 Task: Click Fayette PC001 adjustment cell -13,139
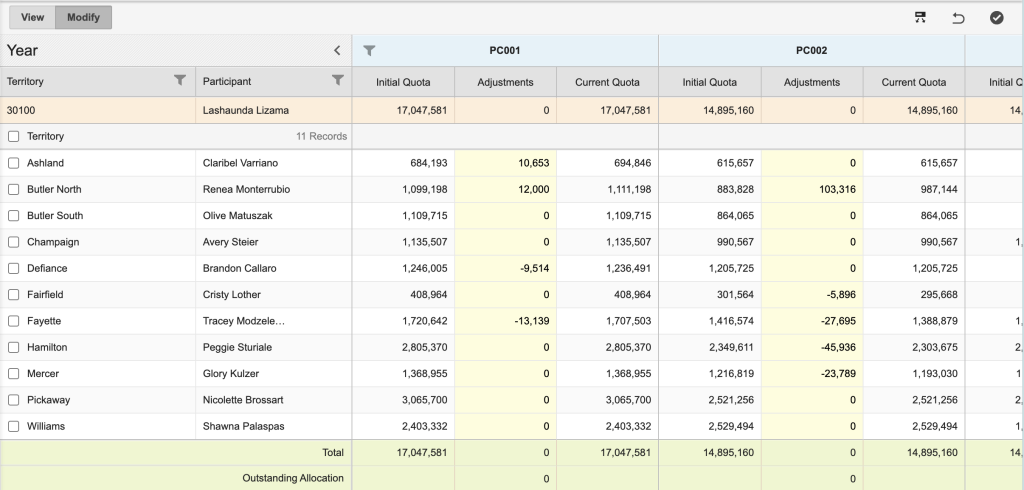(x=505, y=321)
